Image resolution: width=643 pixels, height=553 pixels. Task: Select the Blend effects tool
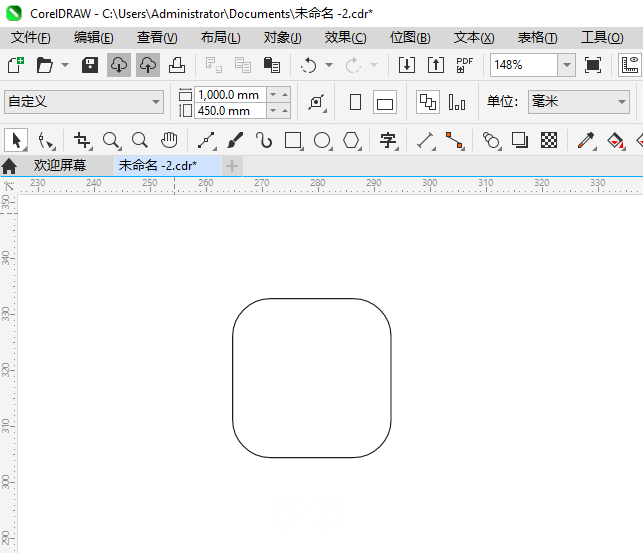[492, 140]
